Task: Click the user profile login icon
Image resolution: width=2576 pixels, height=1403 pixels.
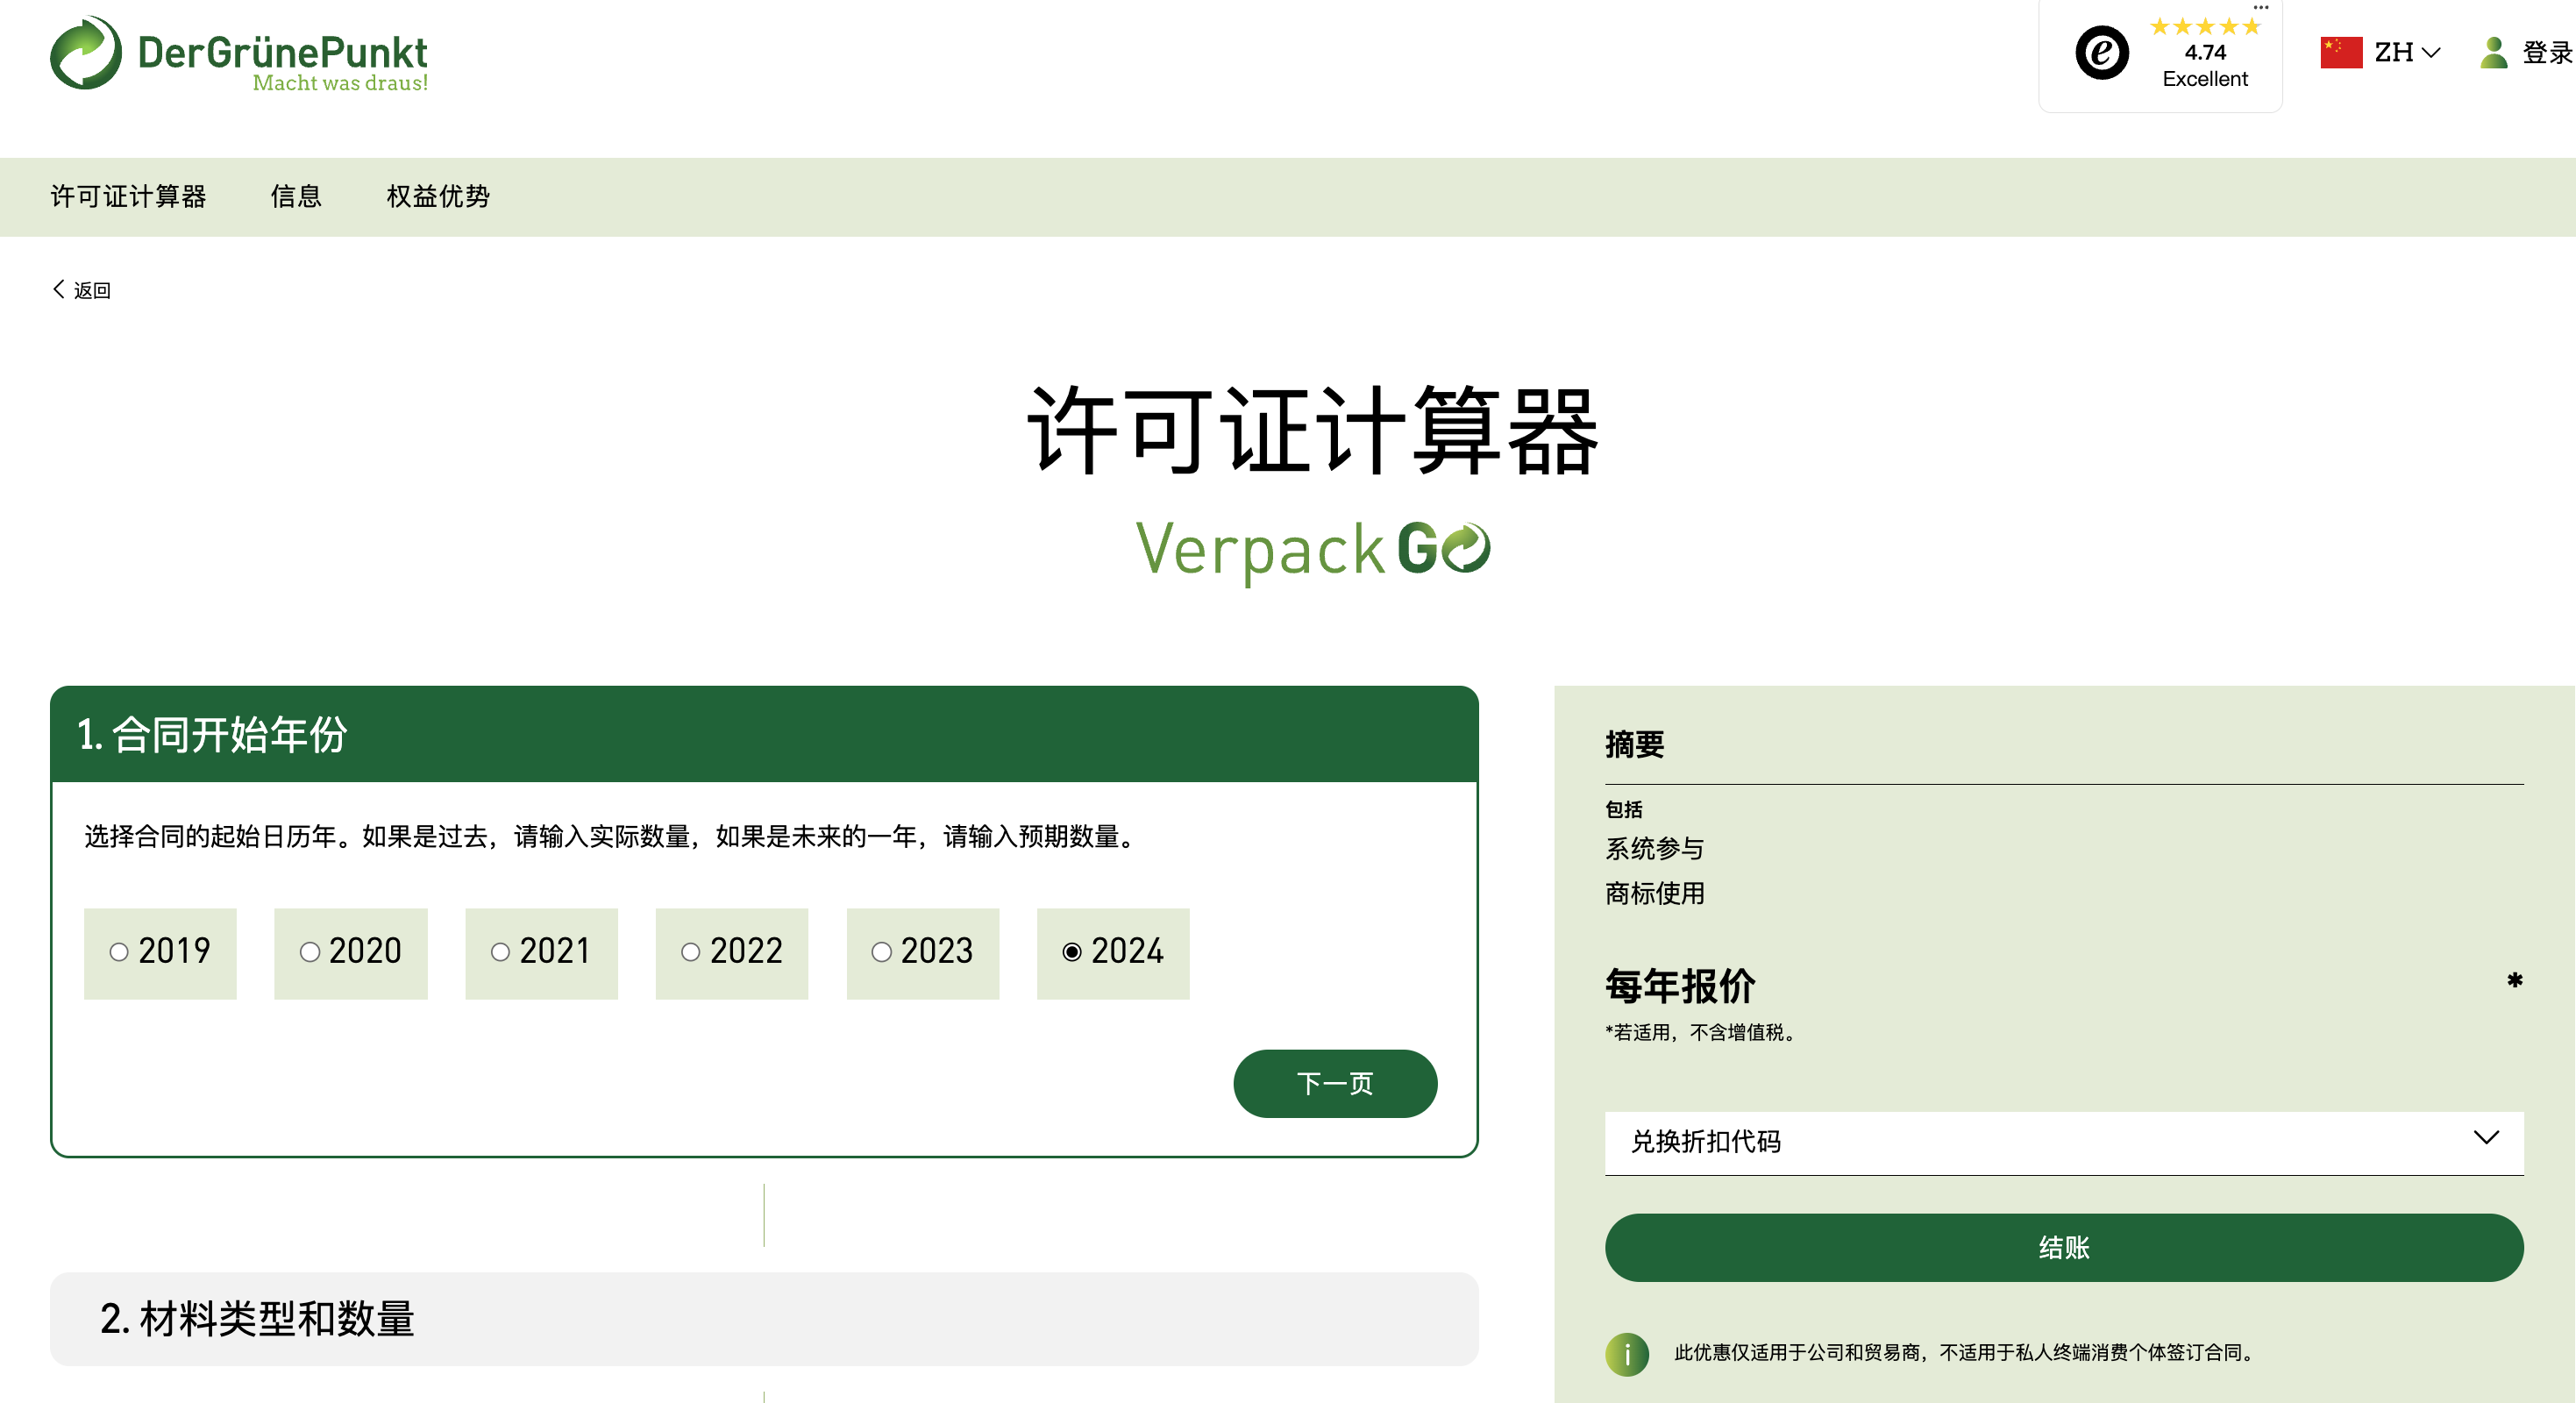Action: point(2494,52)
